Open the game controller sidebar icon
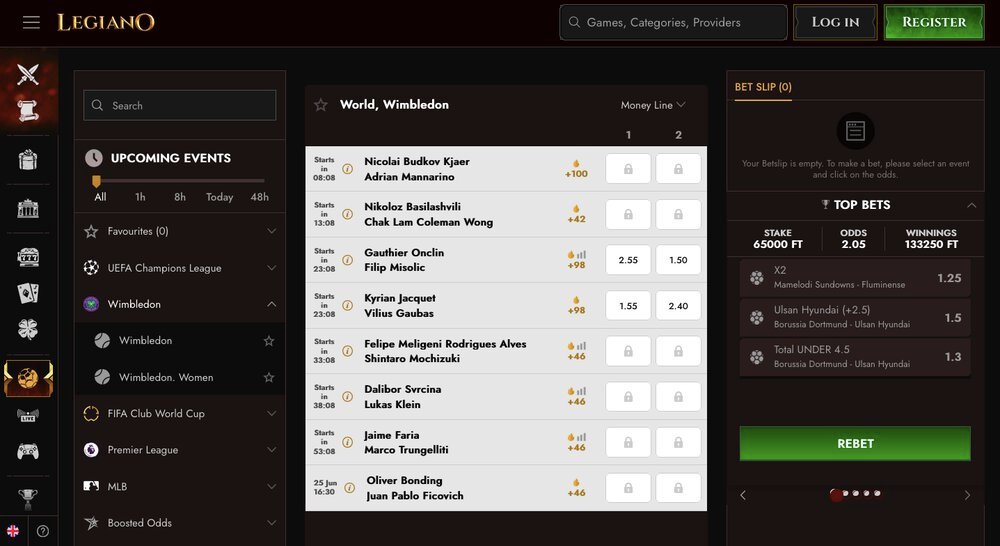Image resolution: width=1000 pixels, height=546 pixels. click(28, 452)
